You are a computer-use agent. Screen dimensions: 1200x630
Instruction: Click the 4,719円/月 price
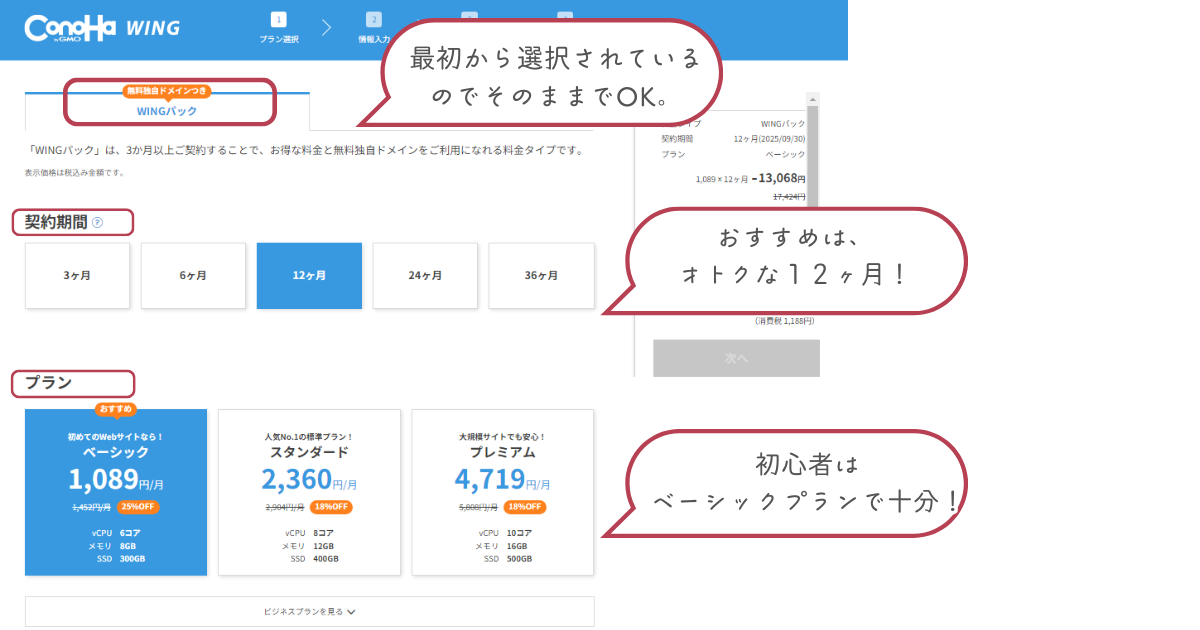(503, 480)
